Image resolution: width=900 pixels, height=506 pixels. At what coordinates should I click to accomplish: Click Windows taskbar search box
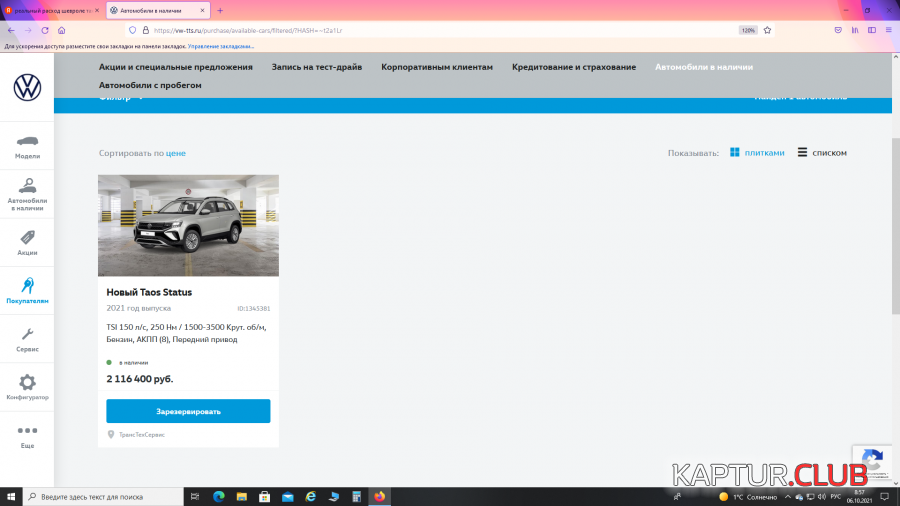[103, 496]
